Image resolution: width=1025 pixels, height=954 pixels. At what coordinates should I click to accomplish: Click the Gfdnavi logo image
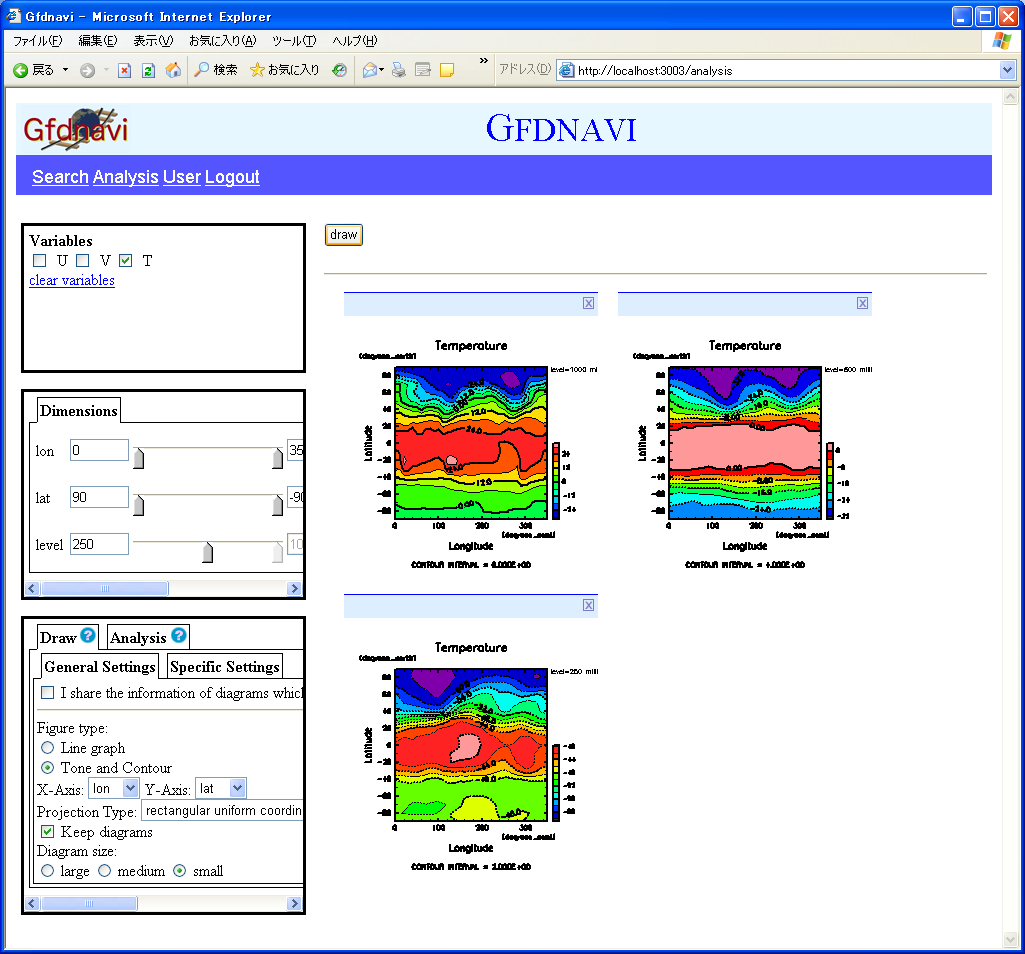tap(75, 129)
